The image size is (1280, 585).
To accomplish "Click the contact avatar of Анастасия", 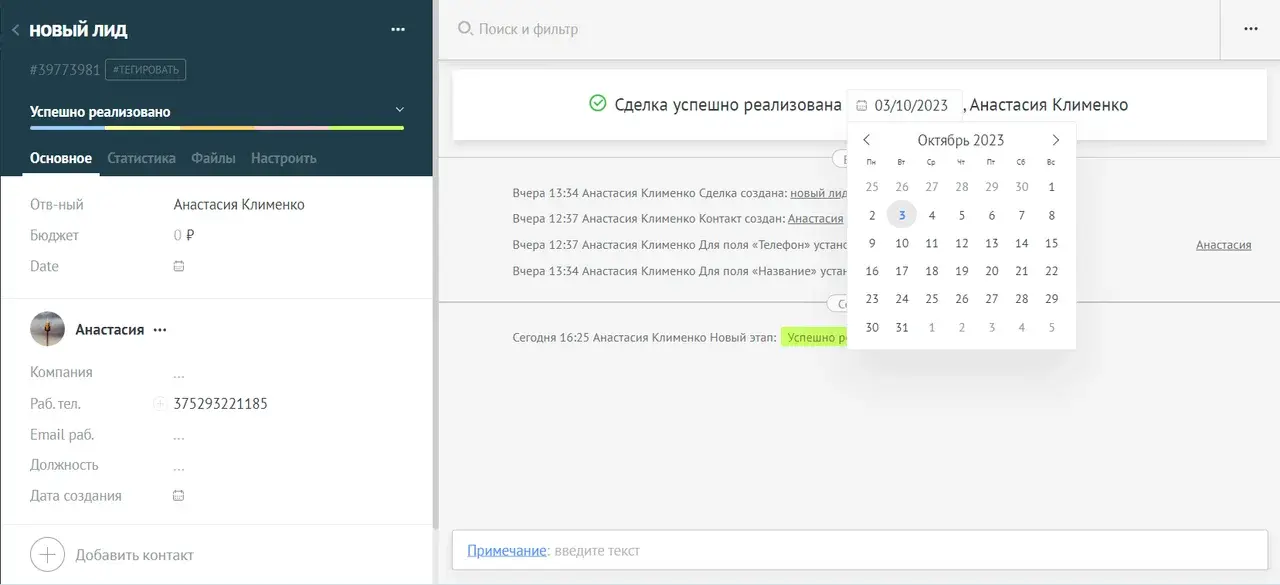I will coord(47,329).
